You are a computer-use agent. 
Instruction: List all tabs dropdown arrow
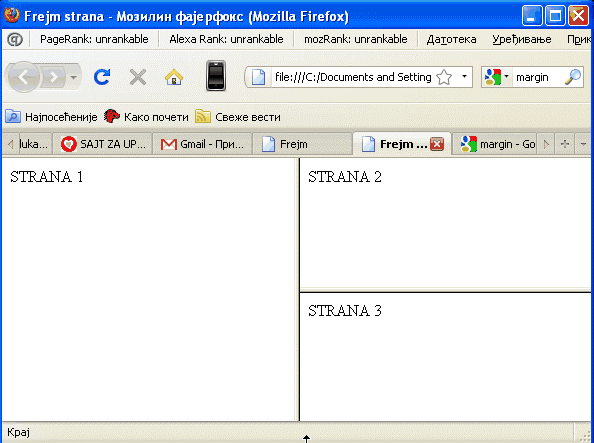coord(583,144)
